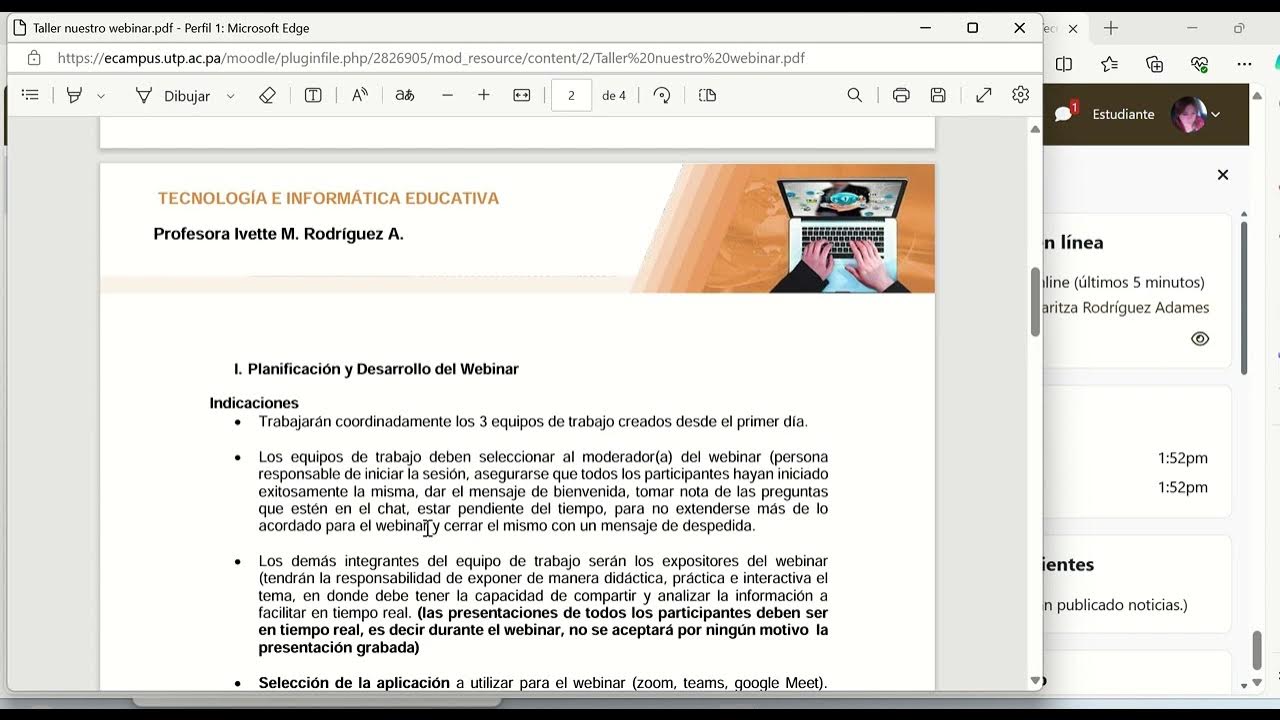Image resolution: width=1280 pixels, height=720 pixels.
Task: Open PDF settings gear
Action: pos(1020,95)
